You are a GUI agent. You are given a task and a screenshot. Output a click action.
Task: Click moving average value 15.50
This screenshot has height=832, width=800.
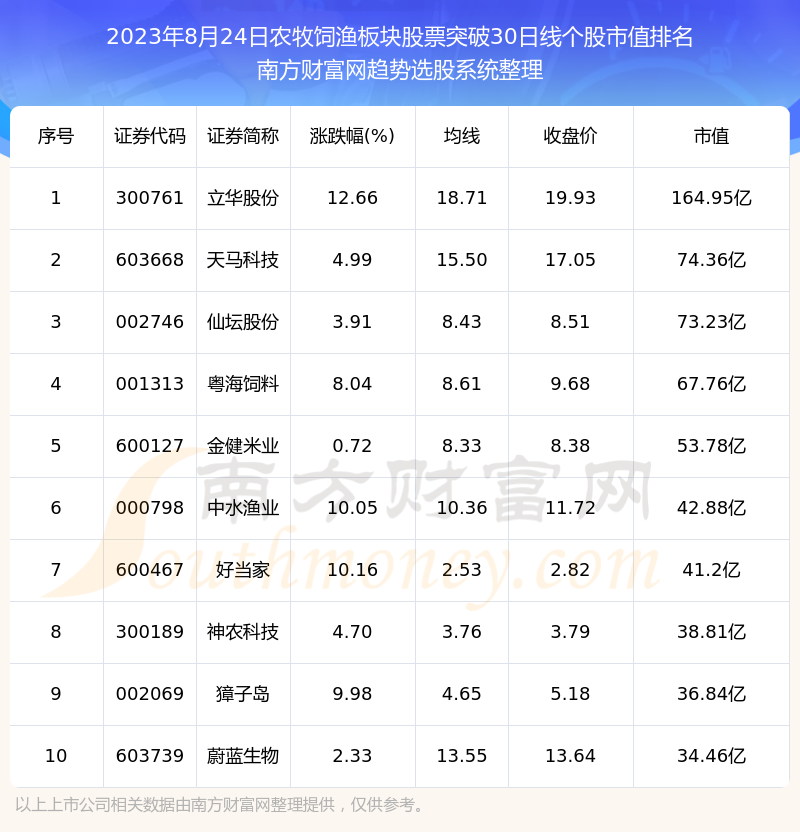pyautogui.click(x=462, y=260)
